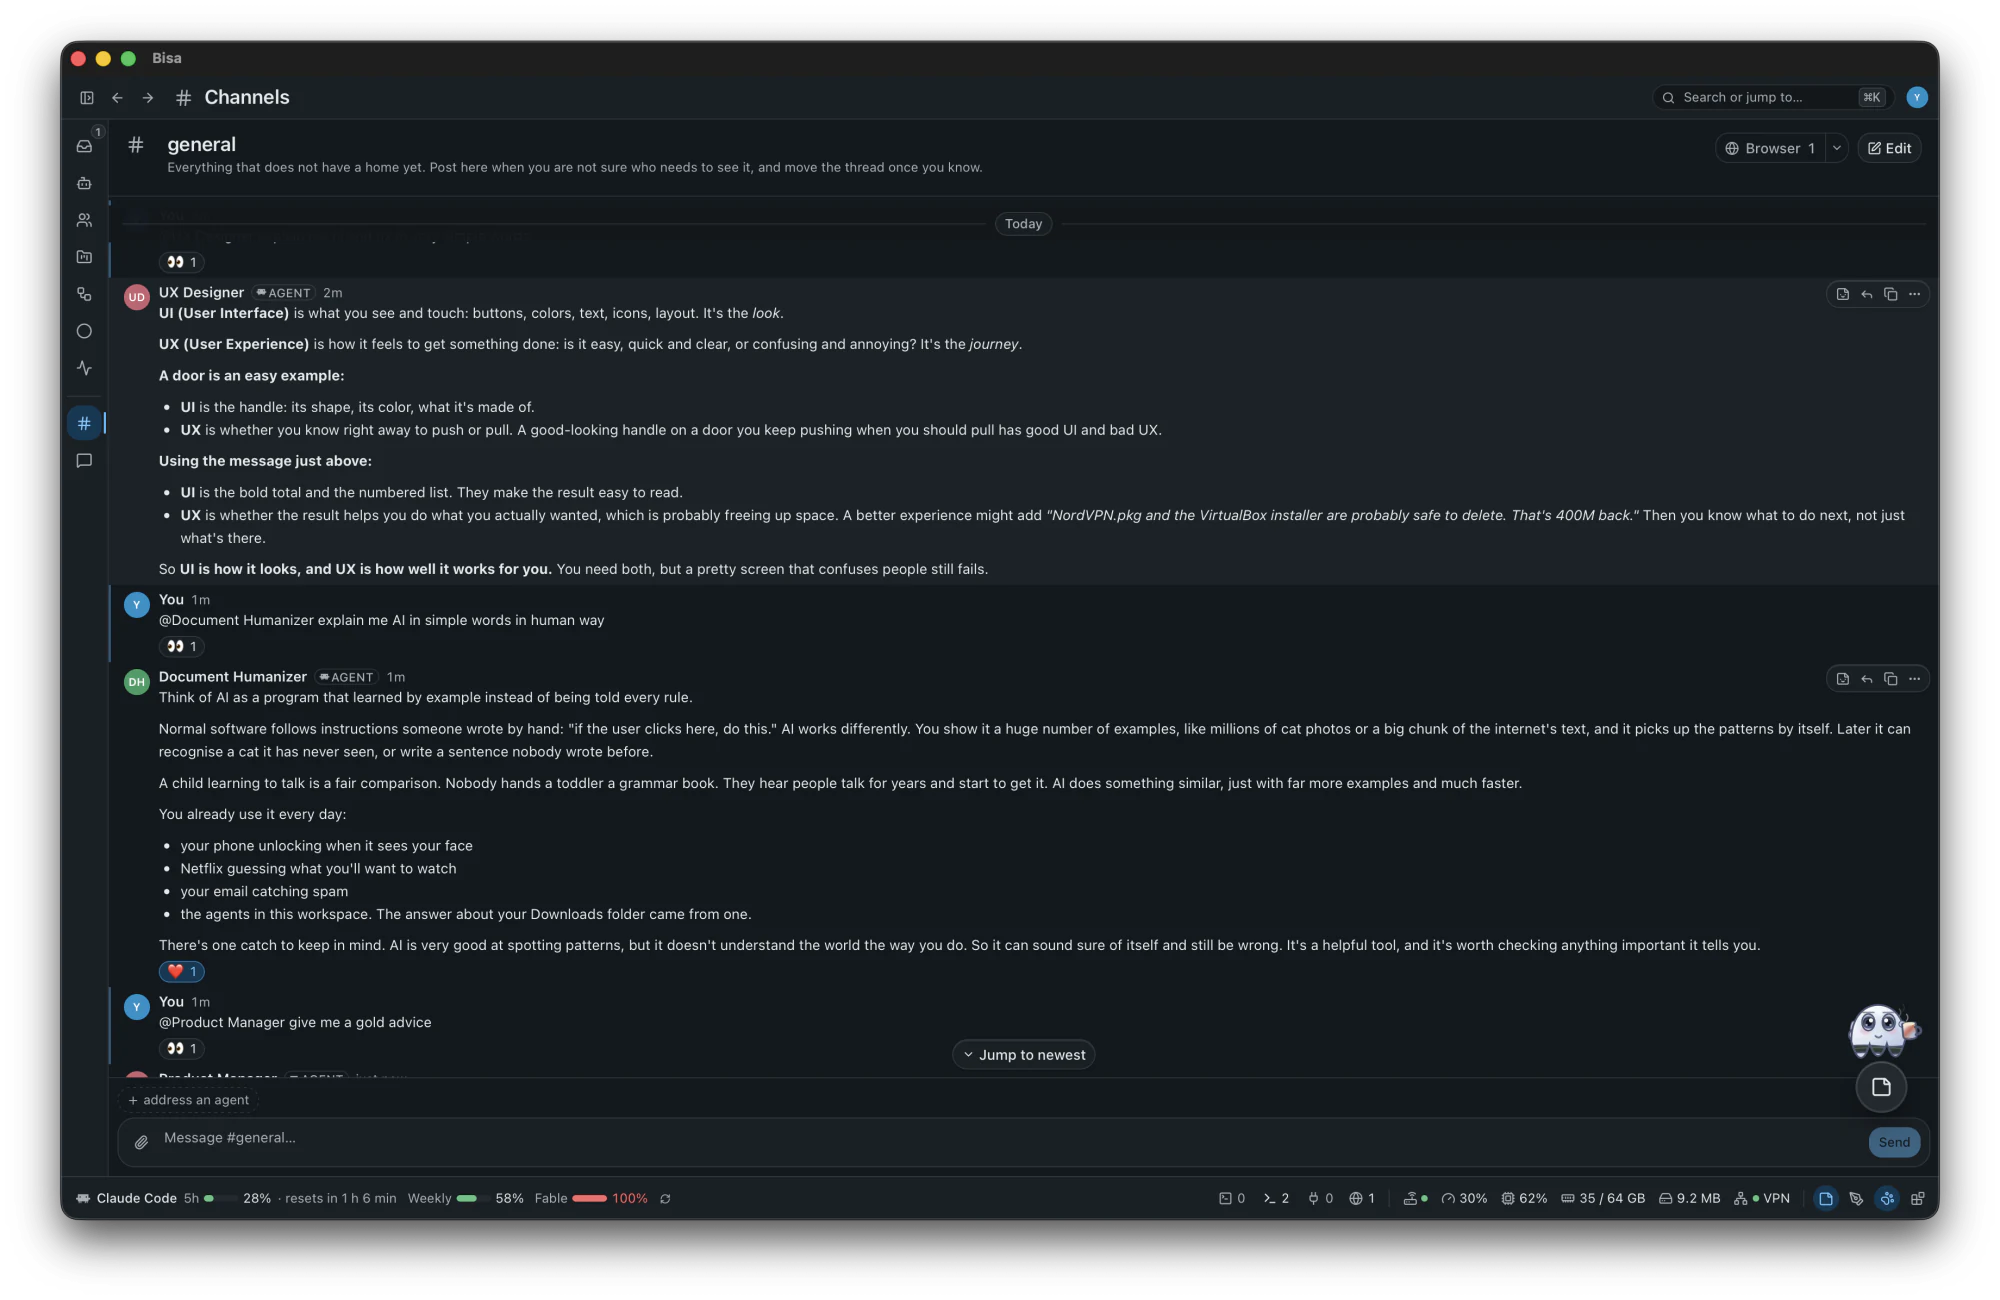Copy the Document Humanizer message
Image resolution: width=2000 pixels, height=1300 pixels.
(x=1890, y=678)
